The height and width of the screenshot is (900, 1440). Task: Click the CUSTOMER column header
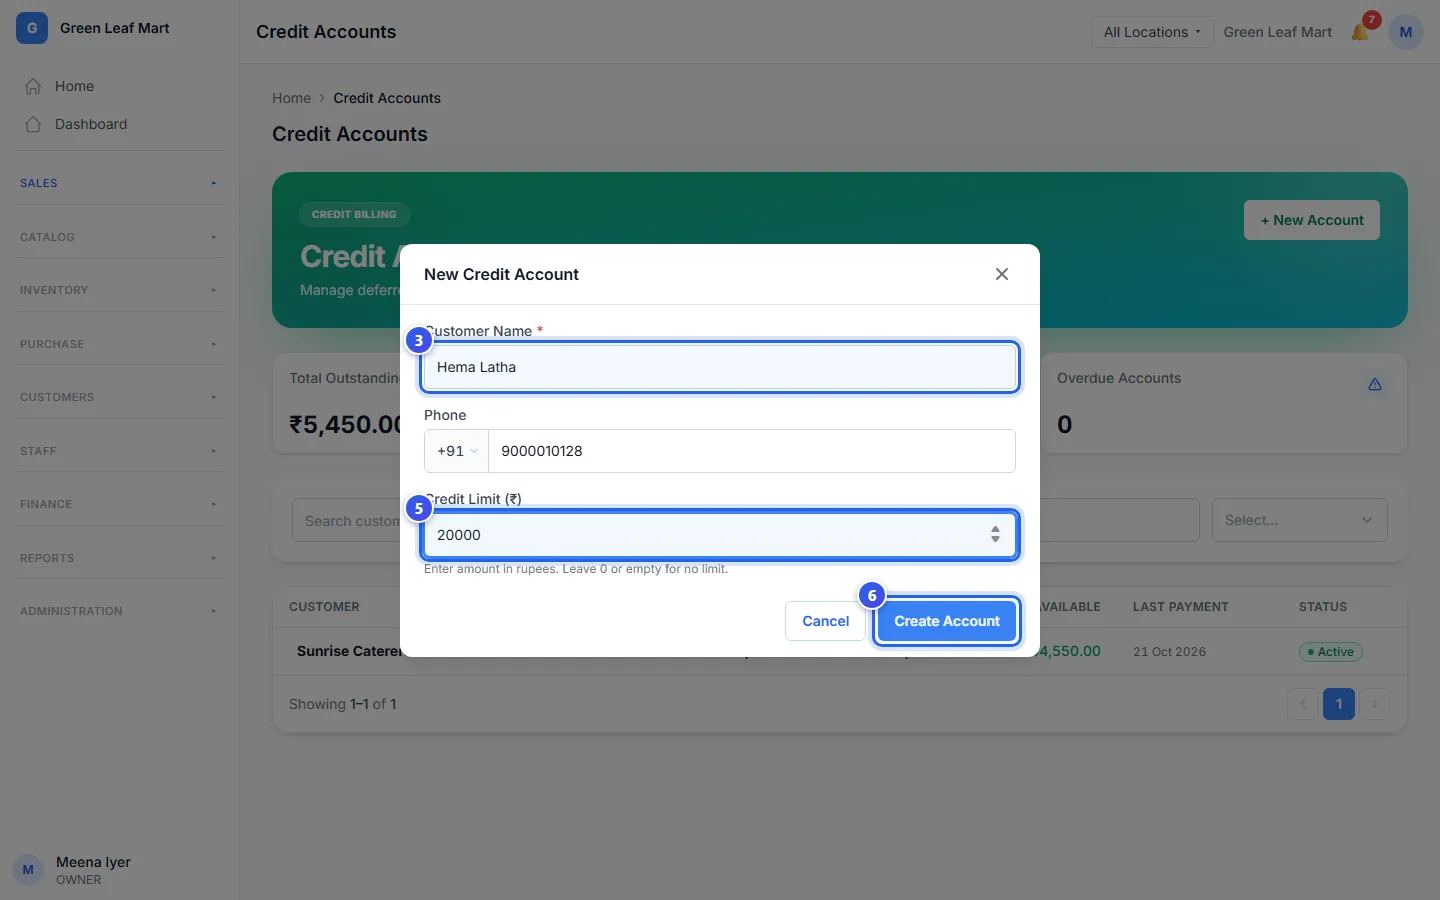click(324, 607)
